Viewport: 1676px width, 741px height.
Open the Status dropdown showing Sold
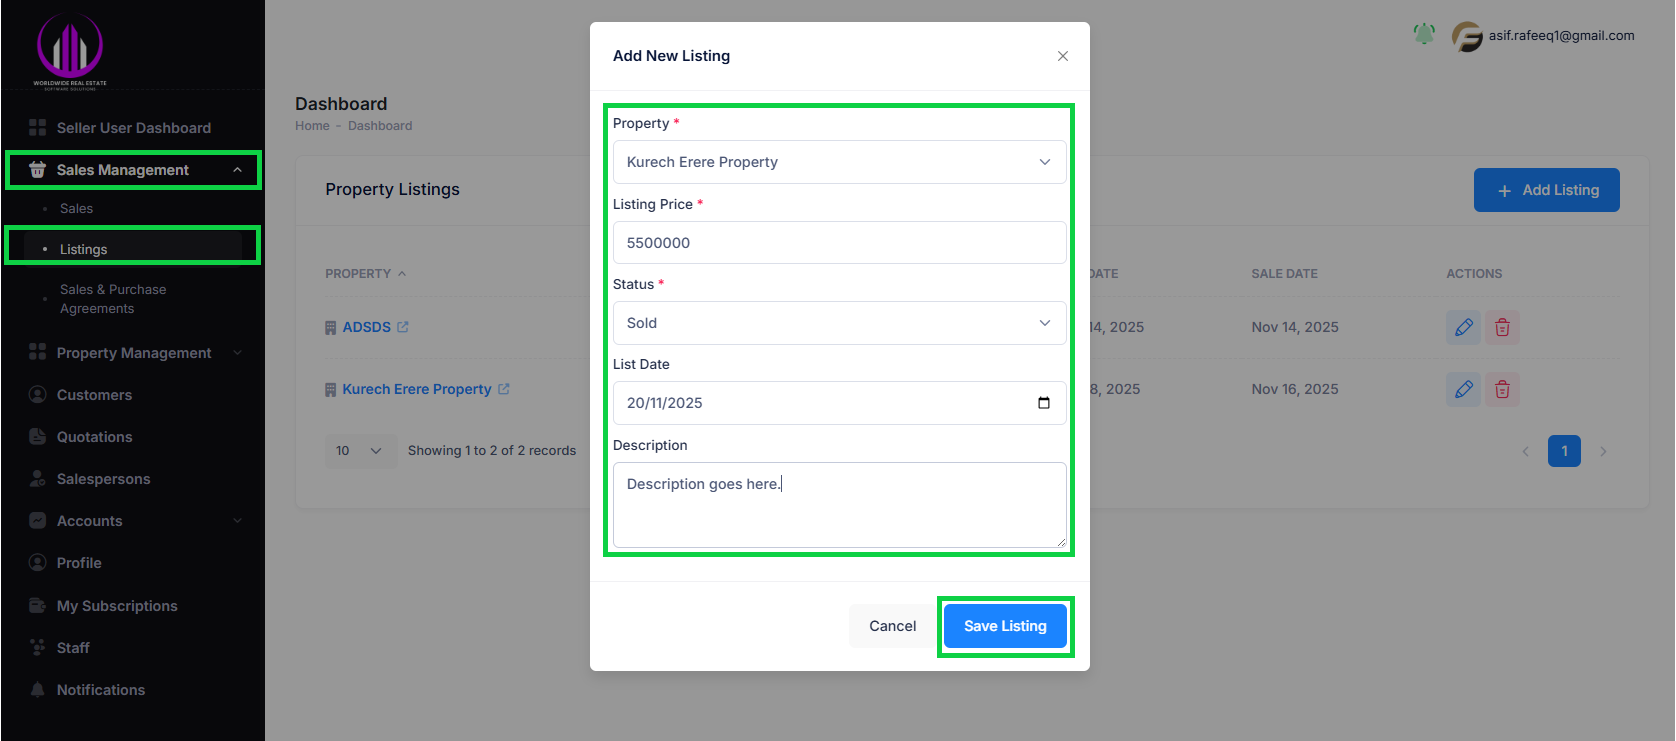coord(839,322)
